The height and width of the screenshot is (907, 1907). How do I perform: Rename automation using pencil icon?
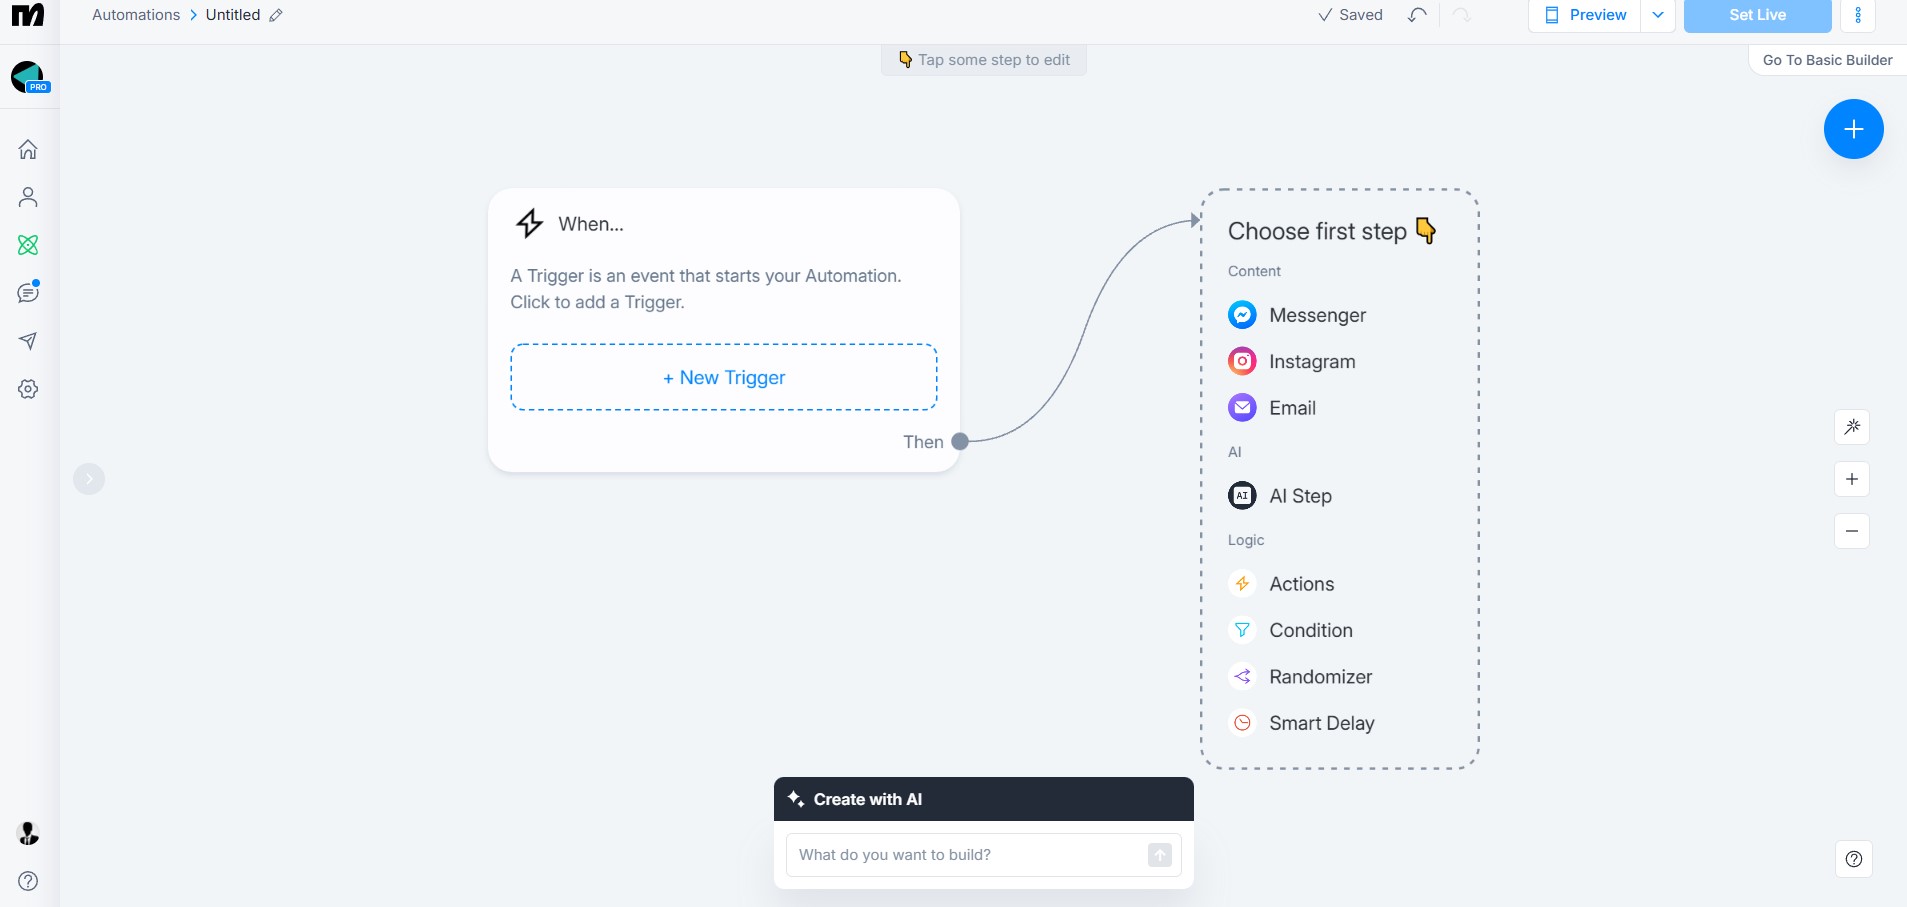(276, 15)
